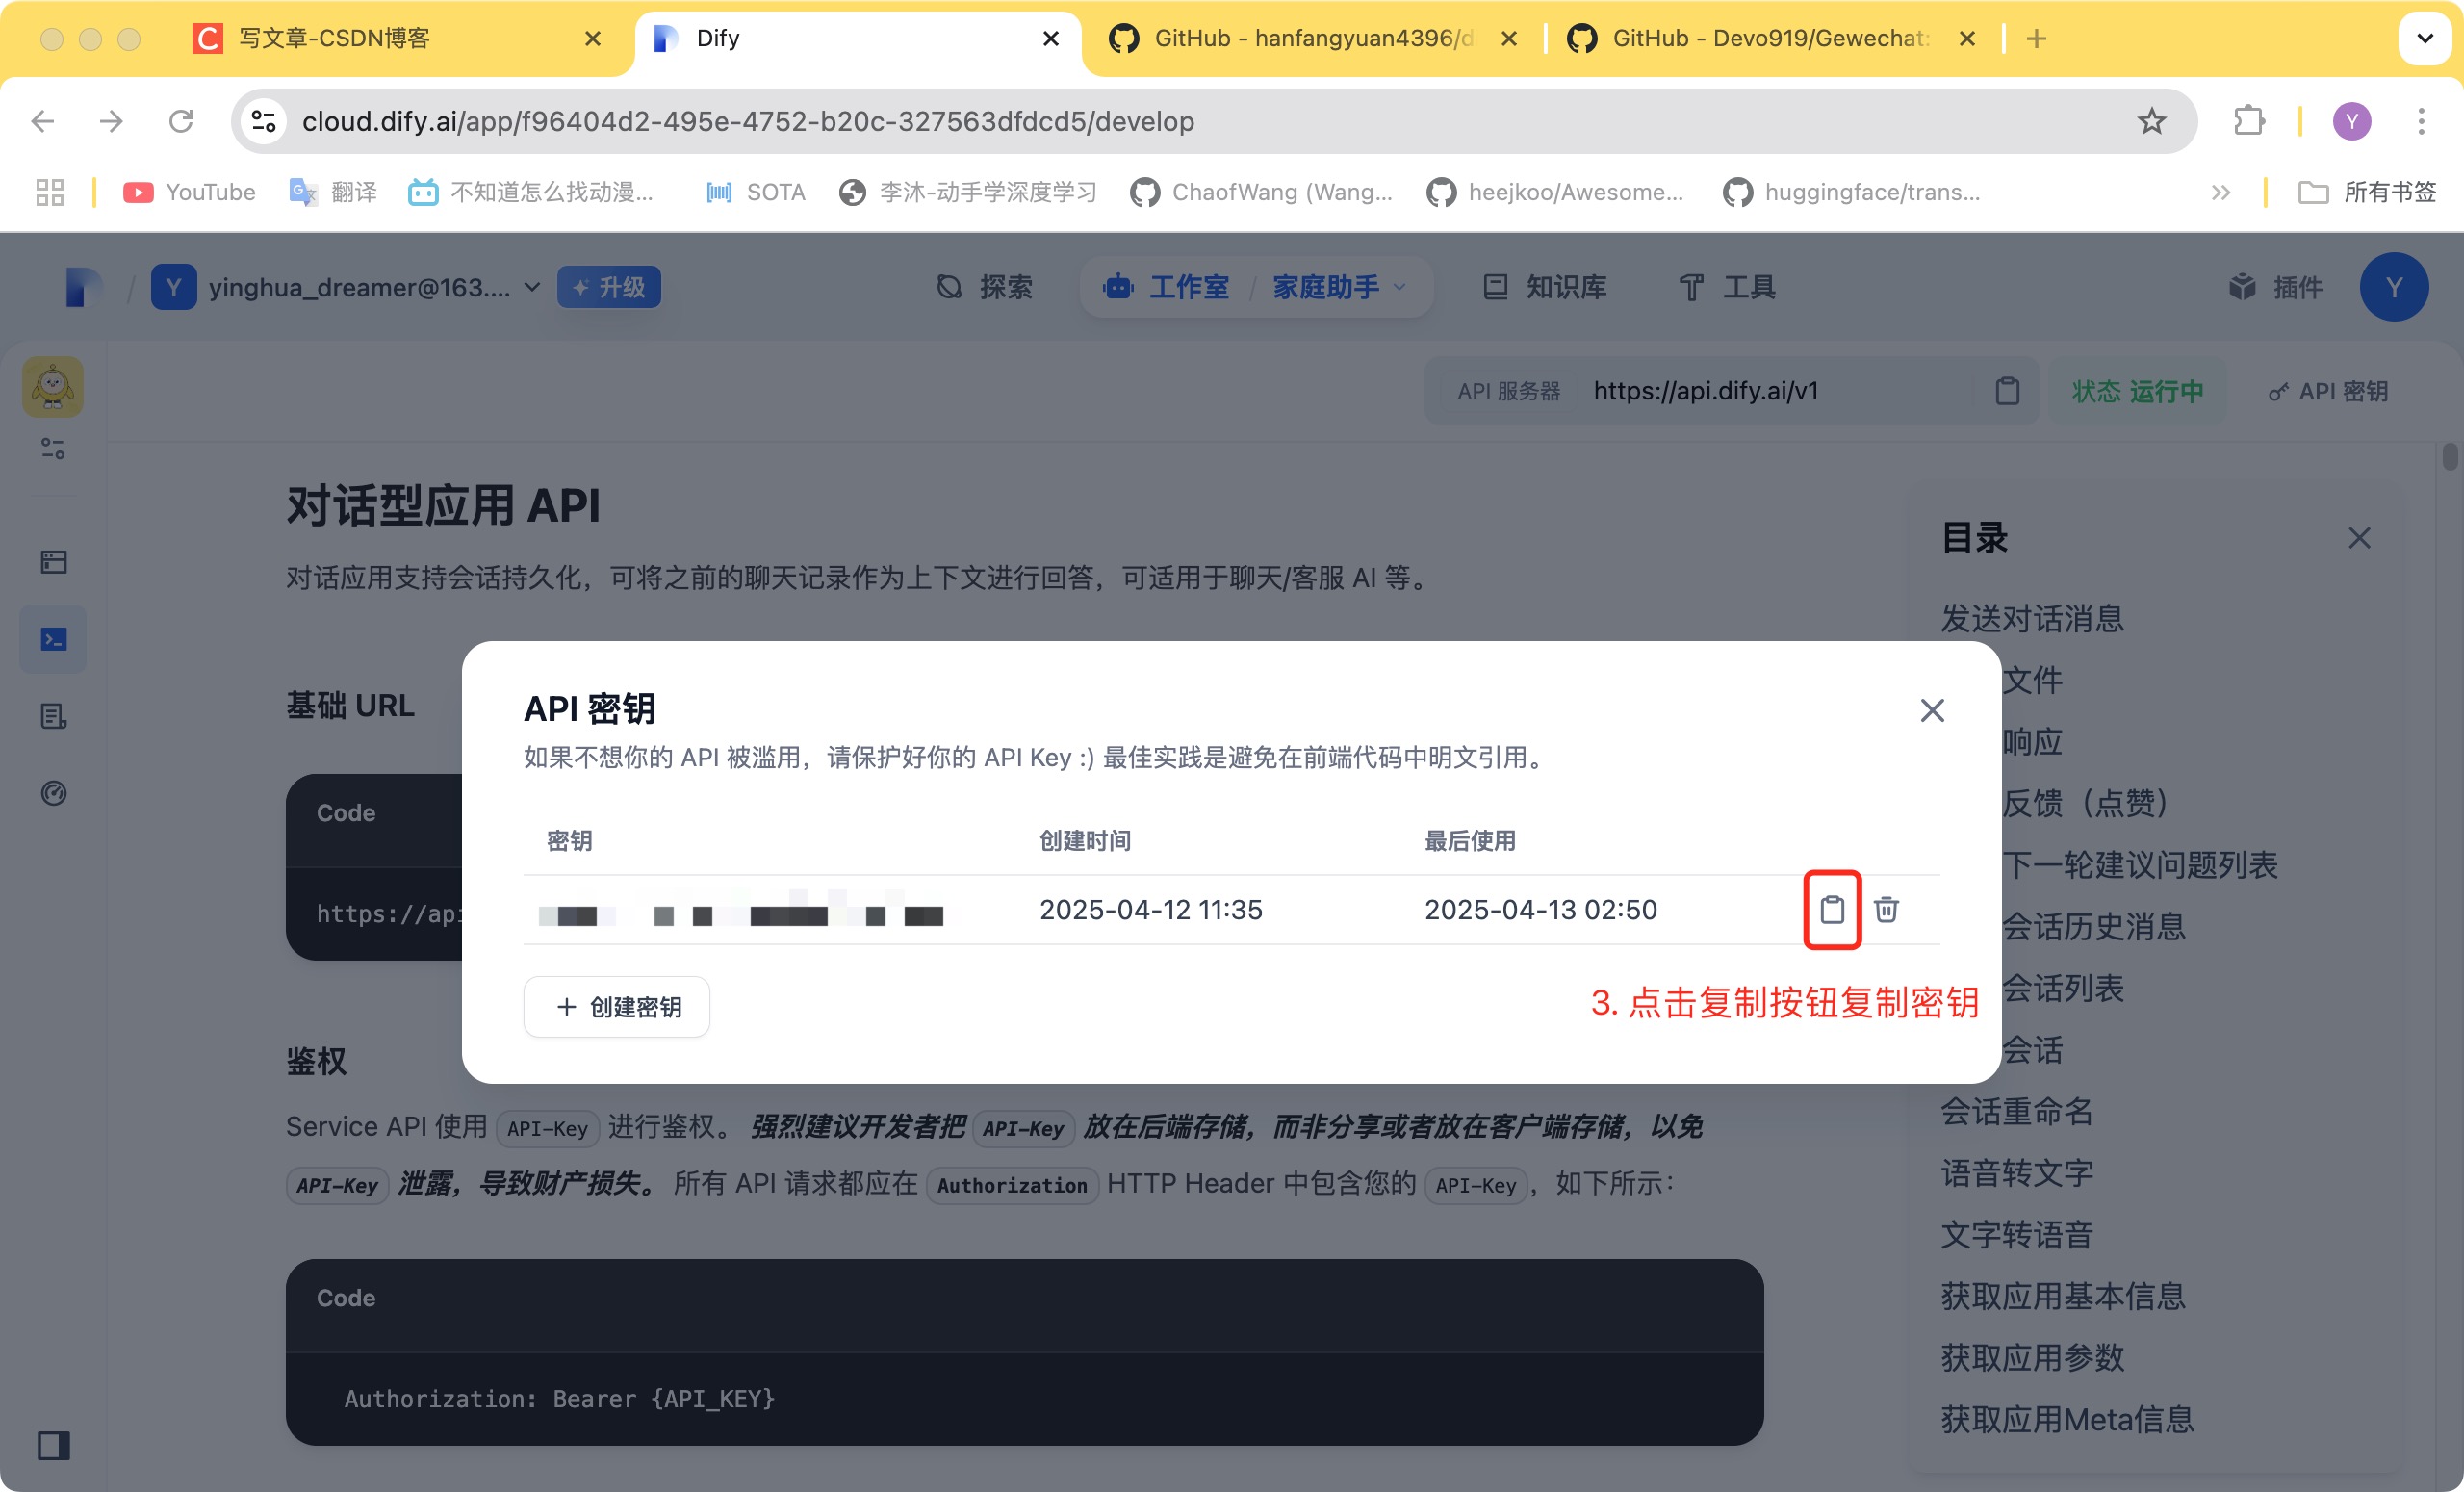Close the API 密钥 dialog
This screenshot has width=2464, height=1492.
point(1931,710)
